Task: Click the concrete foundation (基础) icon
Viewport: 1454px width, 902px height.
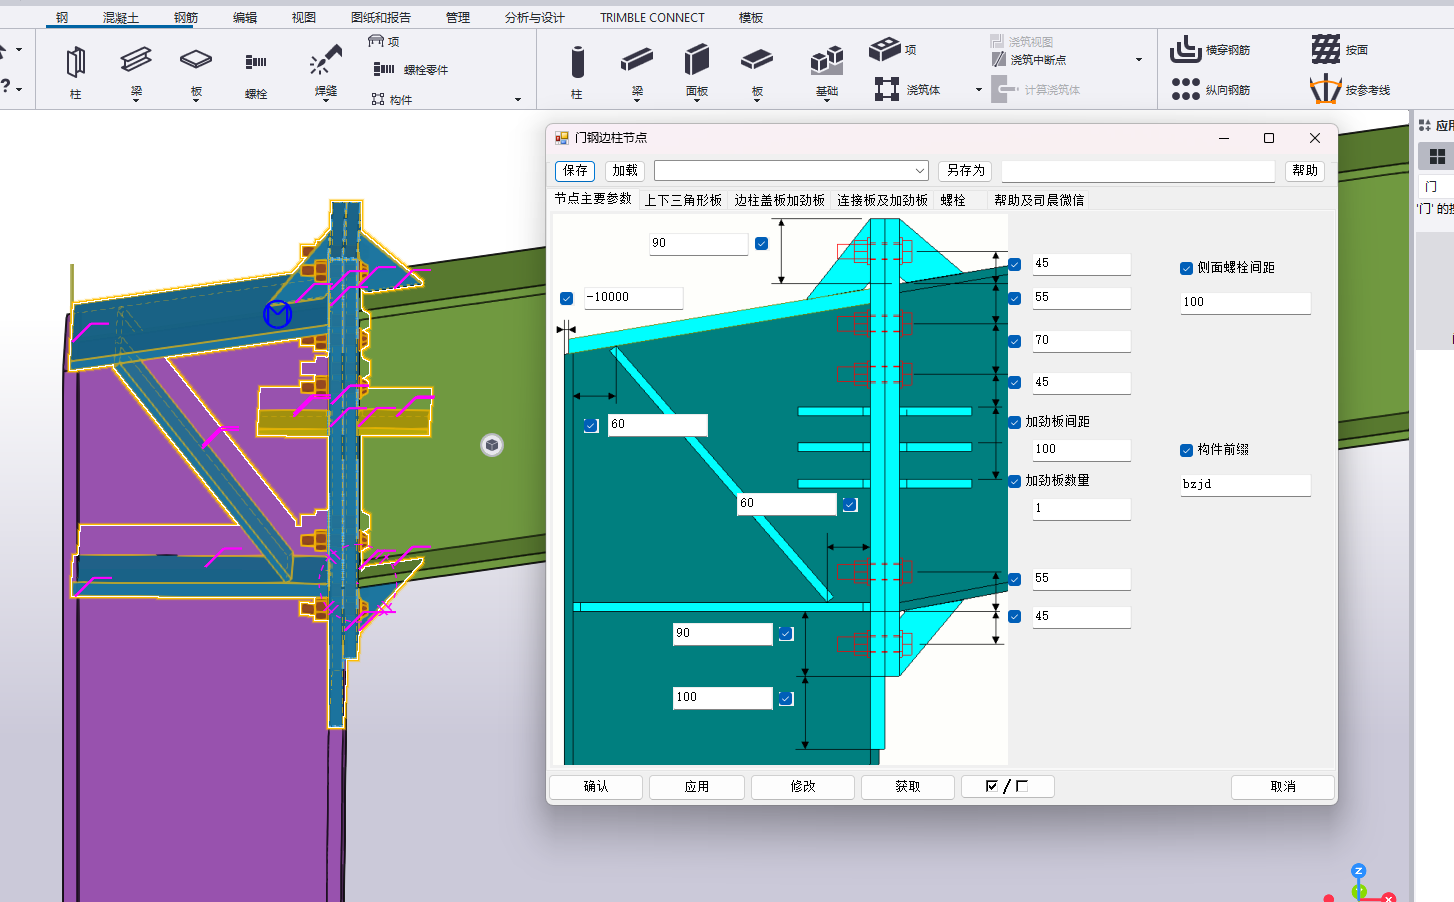Action: [x=826, y=61]
